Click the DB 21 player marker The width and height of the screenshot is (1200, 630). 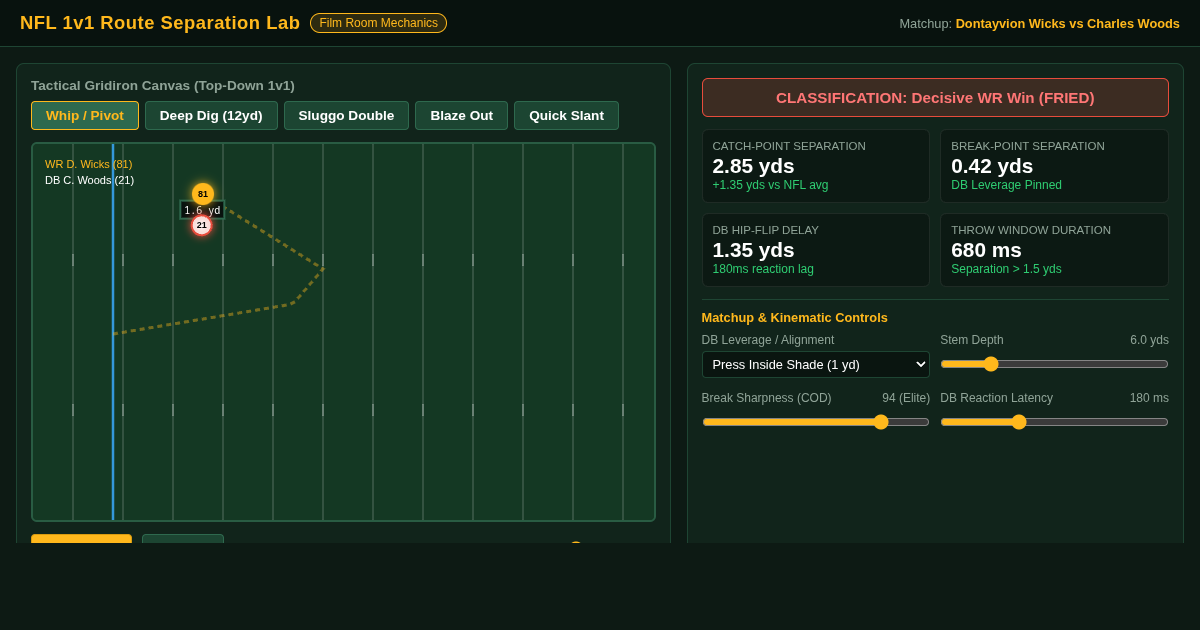click(202, 225)
